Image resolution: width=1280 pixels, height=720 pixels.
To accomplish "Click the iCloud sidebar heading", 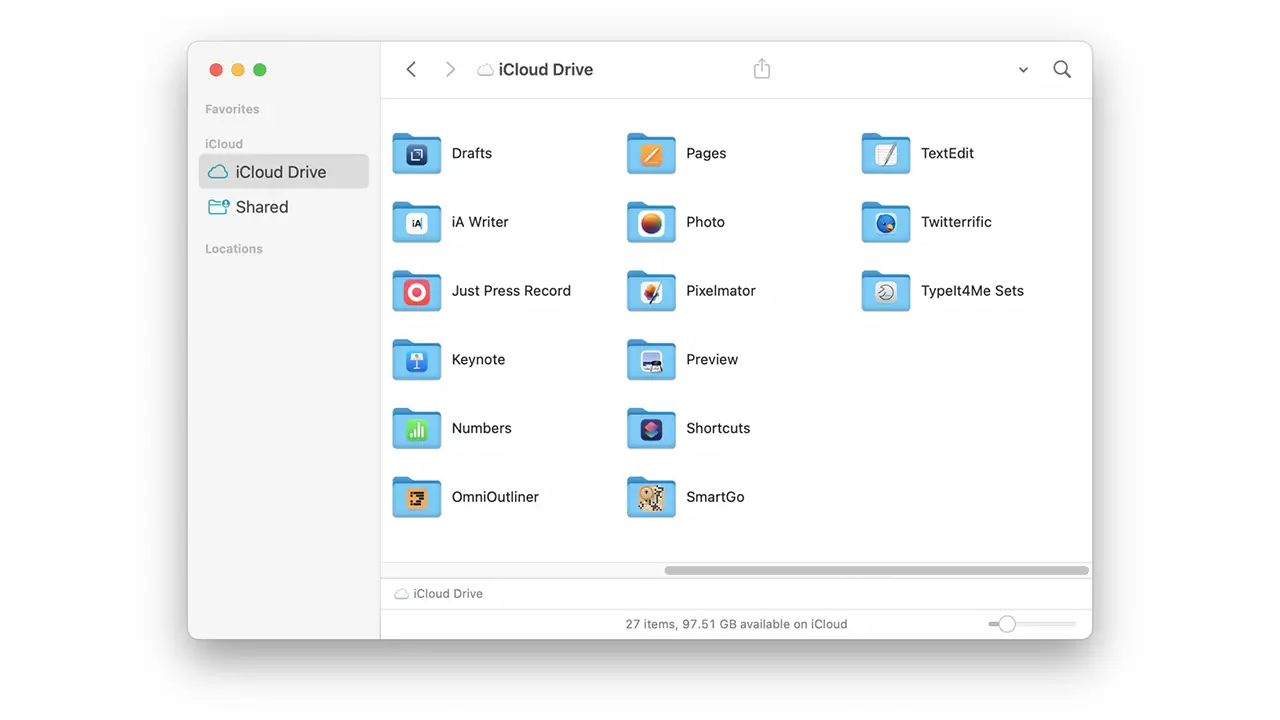I will (x=224, y=144).
